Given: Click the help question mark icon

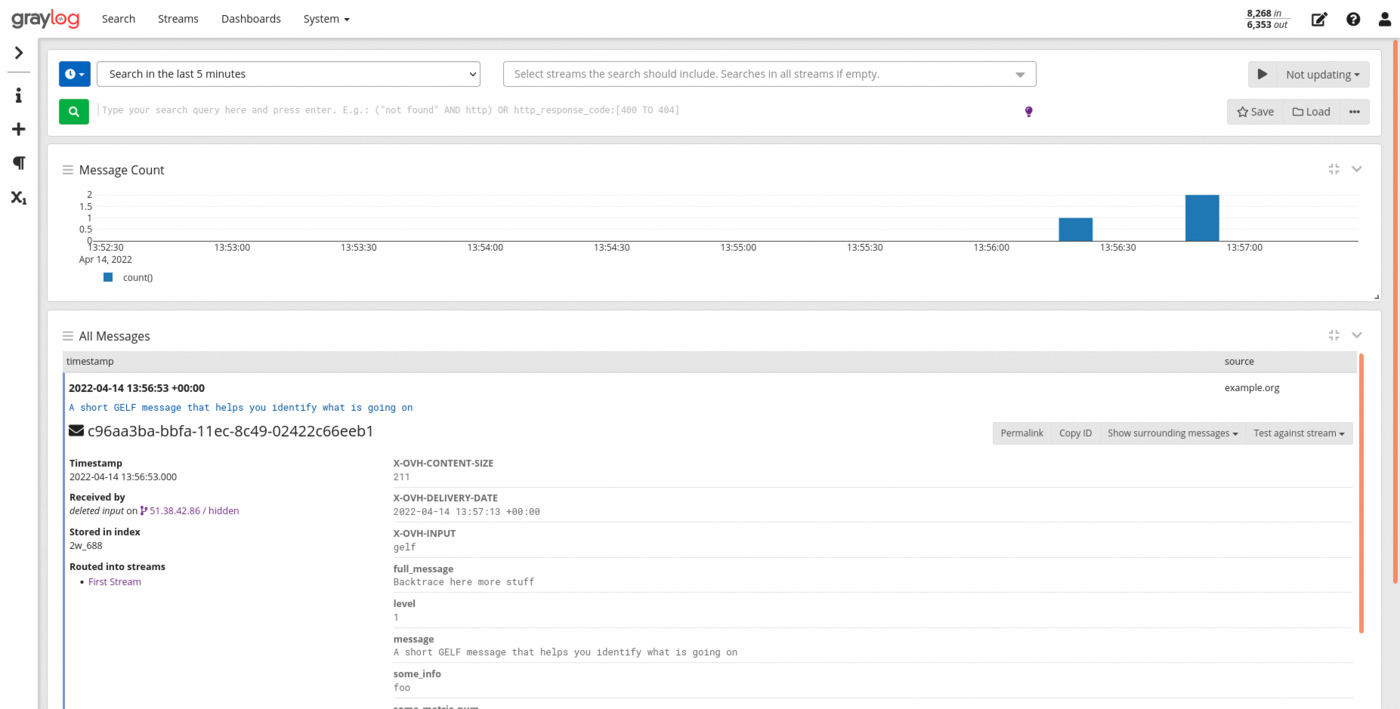Looking at the screenshot, I should 1353,19.
